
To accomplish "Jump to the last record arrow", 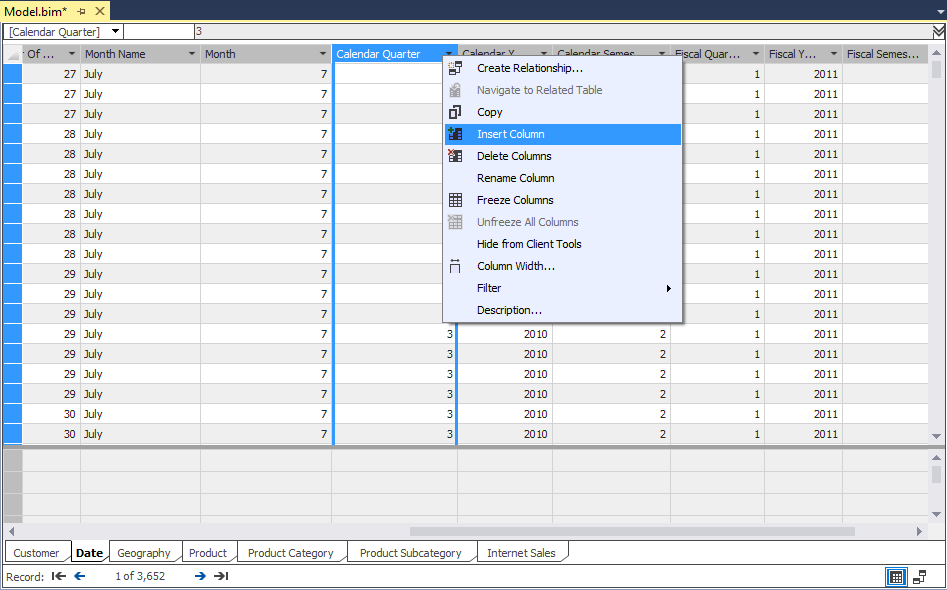I will [221, 576].
